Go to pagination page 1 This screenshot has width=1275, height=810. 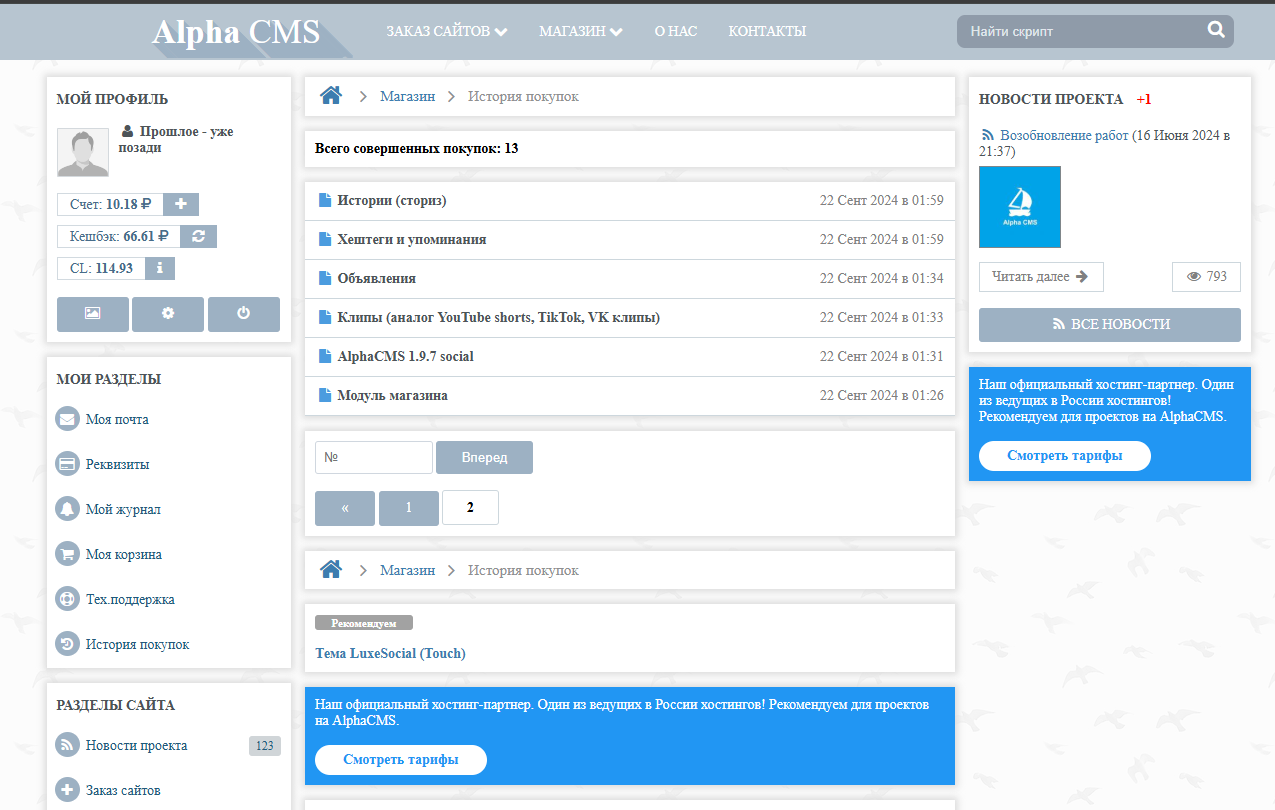coord(408,507)
